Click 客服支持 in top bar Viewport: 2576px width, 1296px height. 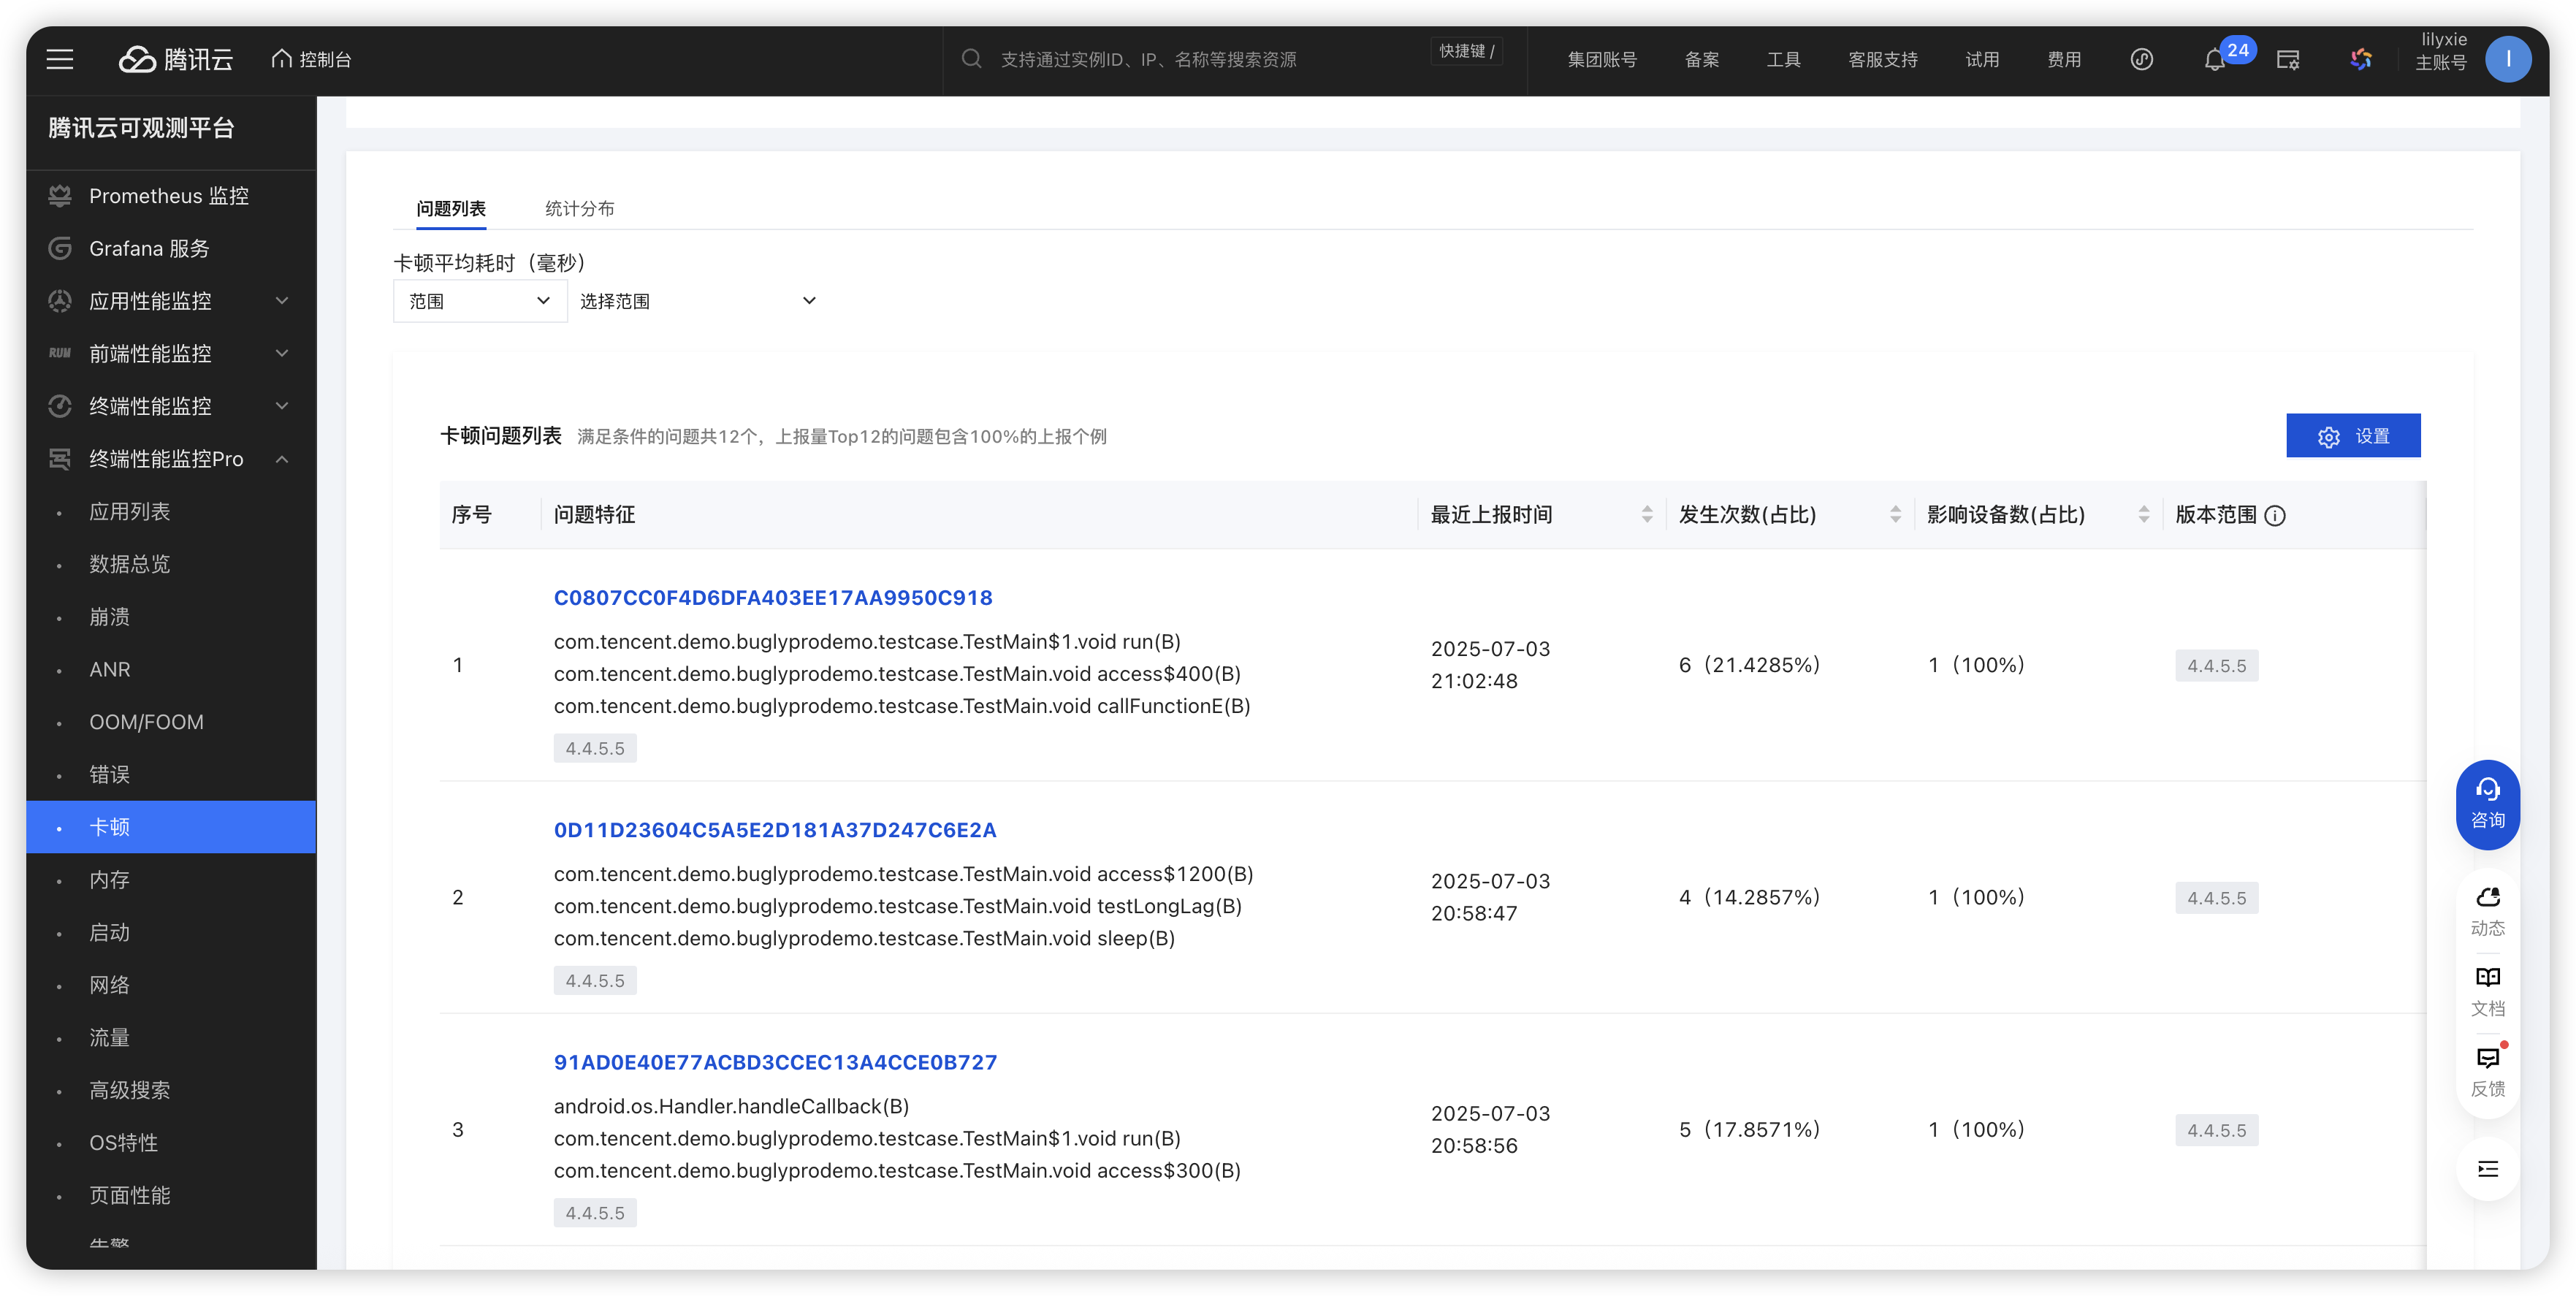pyautogui.click(x=1883, y=60)
